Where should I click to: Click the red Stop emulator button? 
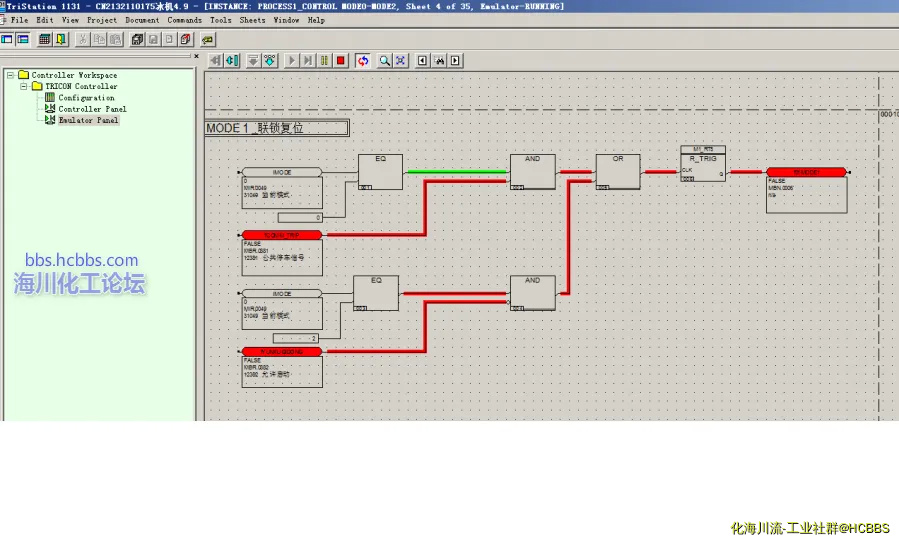coord(341,60)
